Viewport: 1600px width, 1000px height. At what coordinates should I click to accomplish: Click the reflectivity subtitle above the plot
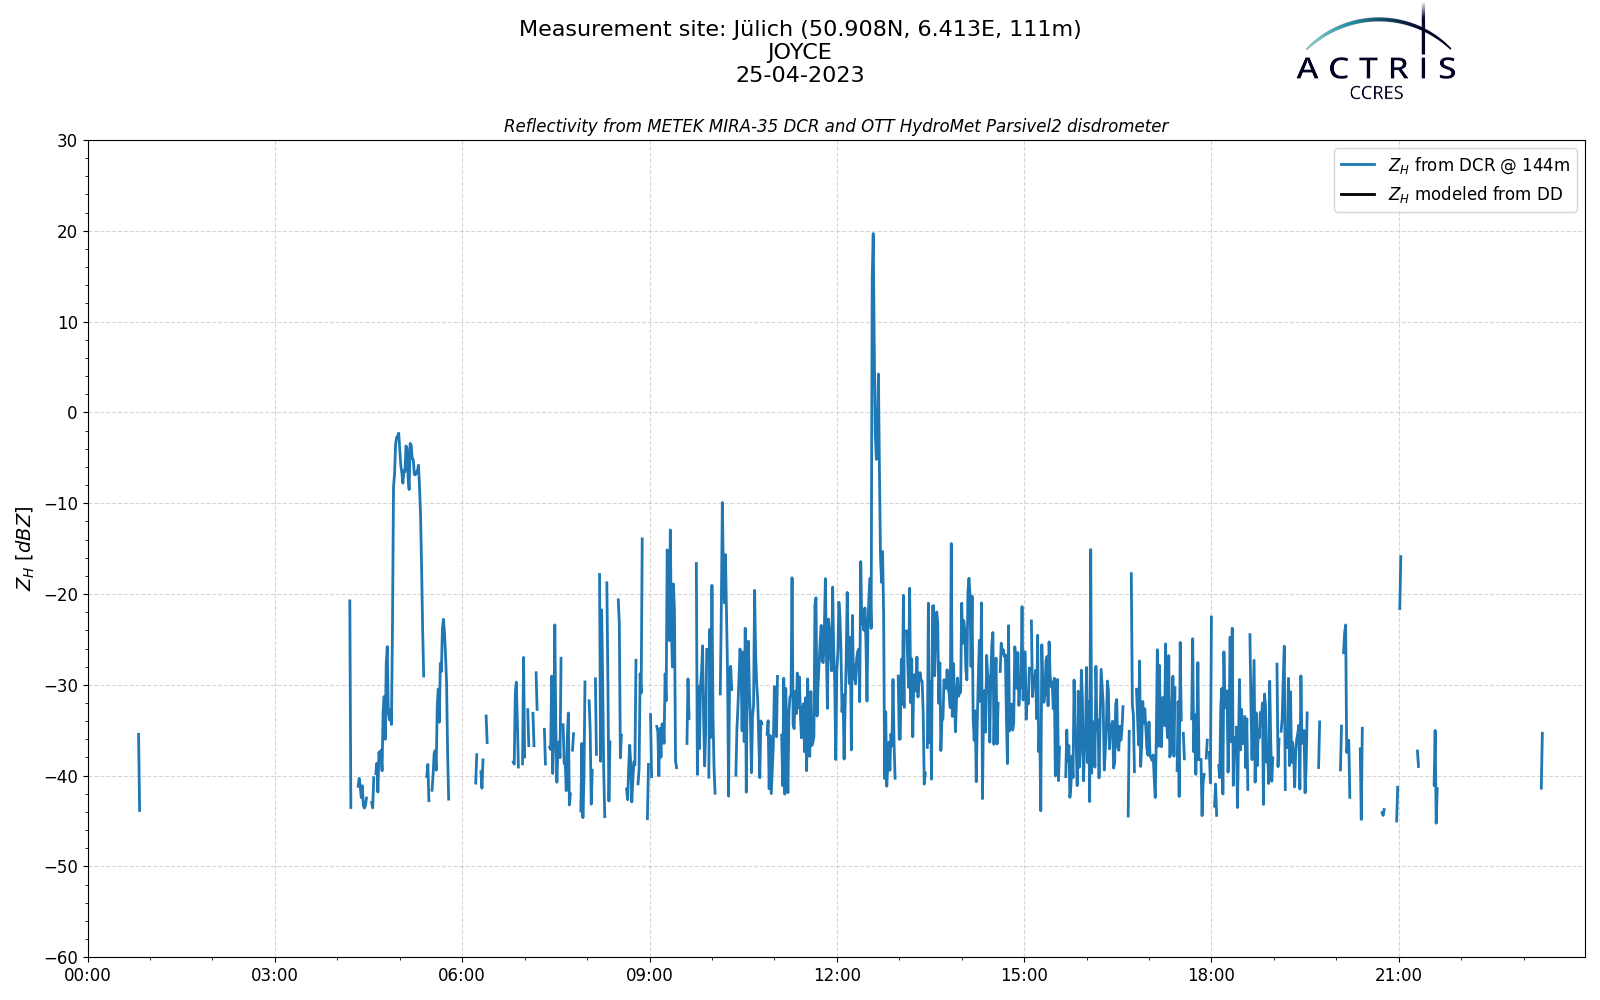836,126
